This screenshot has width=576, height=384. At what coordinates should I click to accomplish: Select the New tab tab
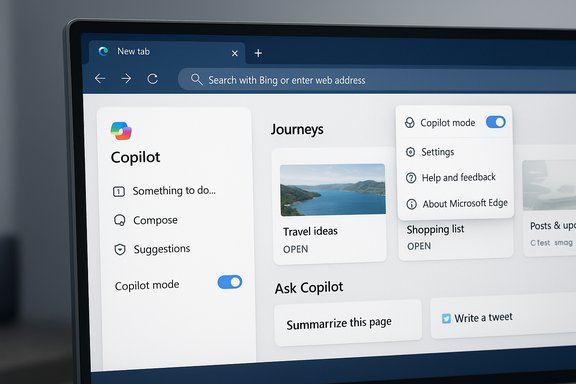(x=167, y=52)
